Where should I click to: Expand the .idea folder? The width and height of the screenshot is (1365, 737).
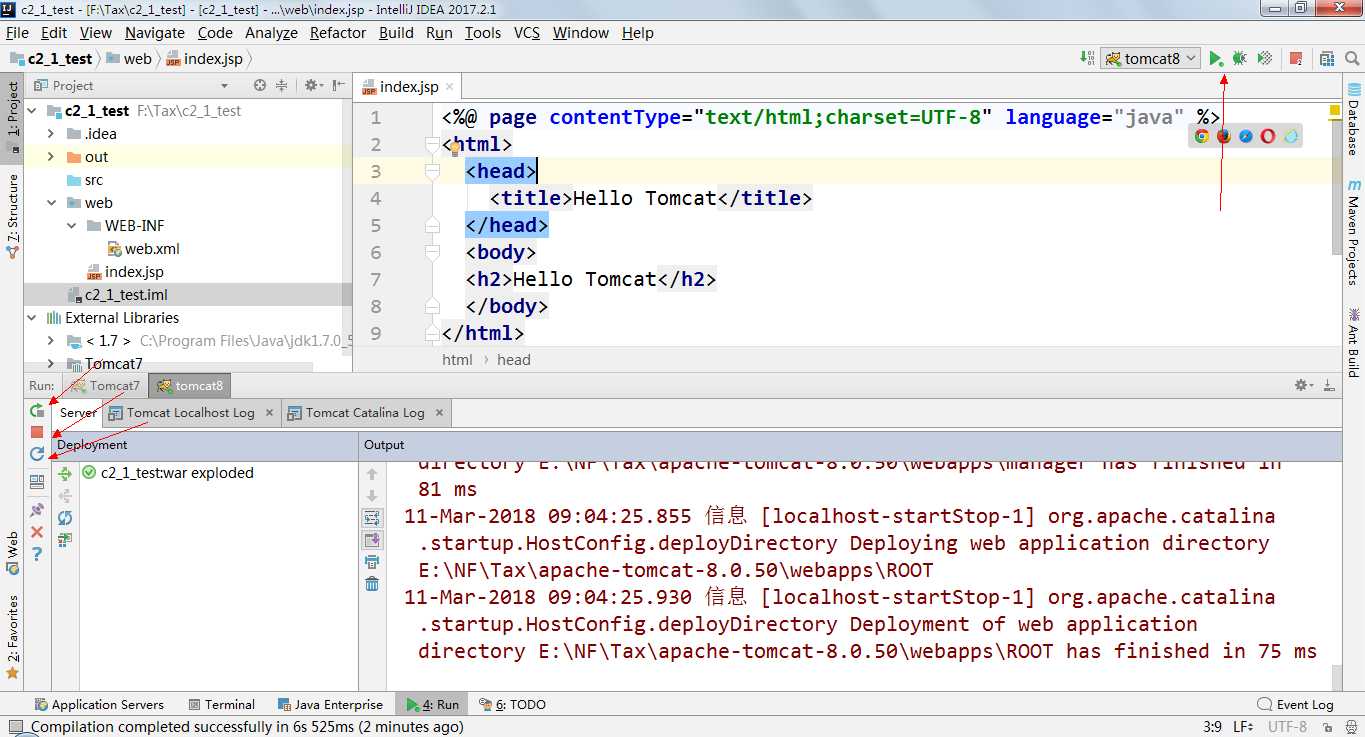click(x=52, y=134)
